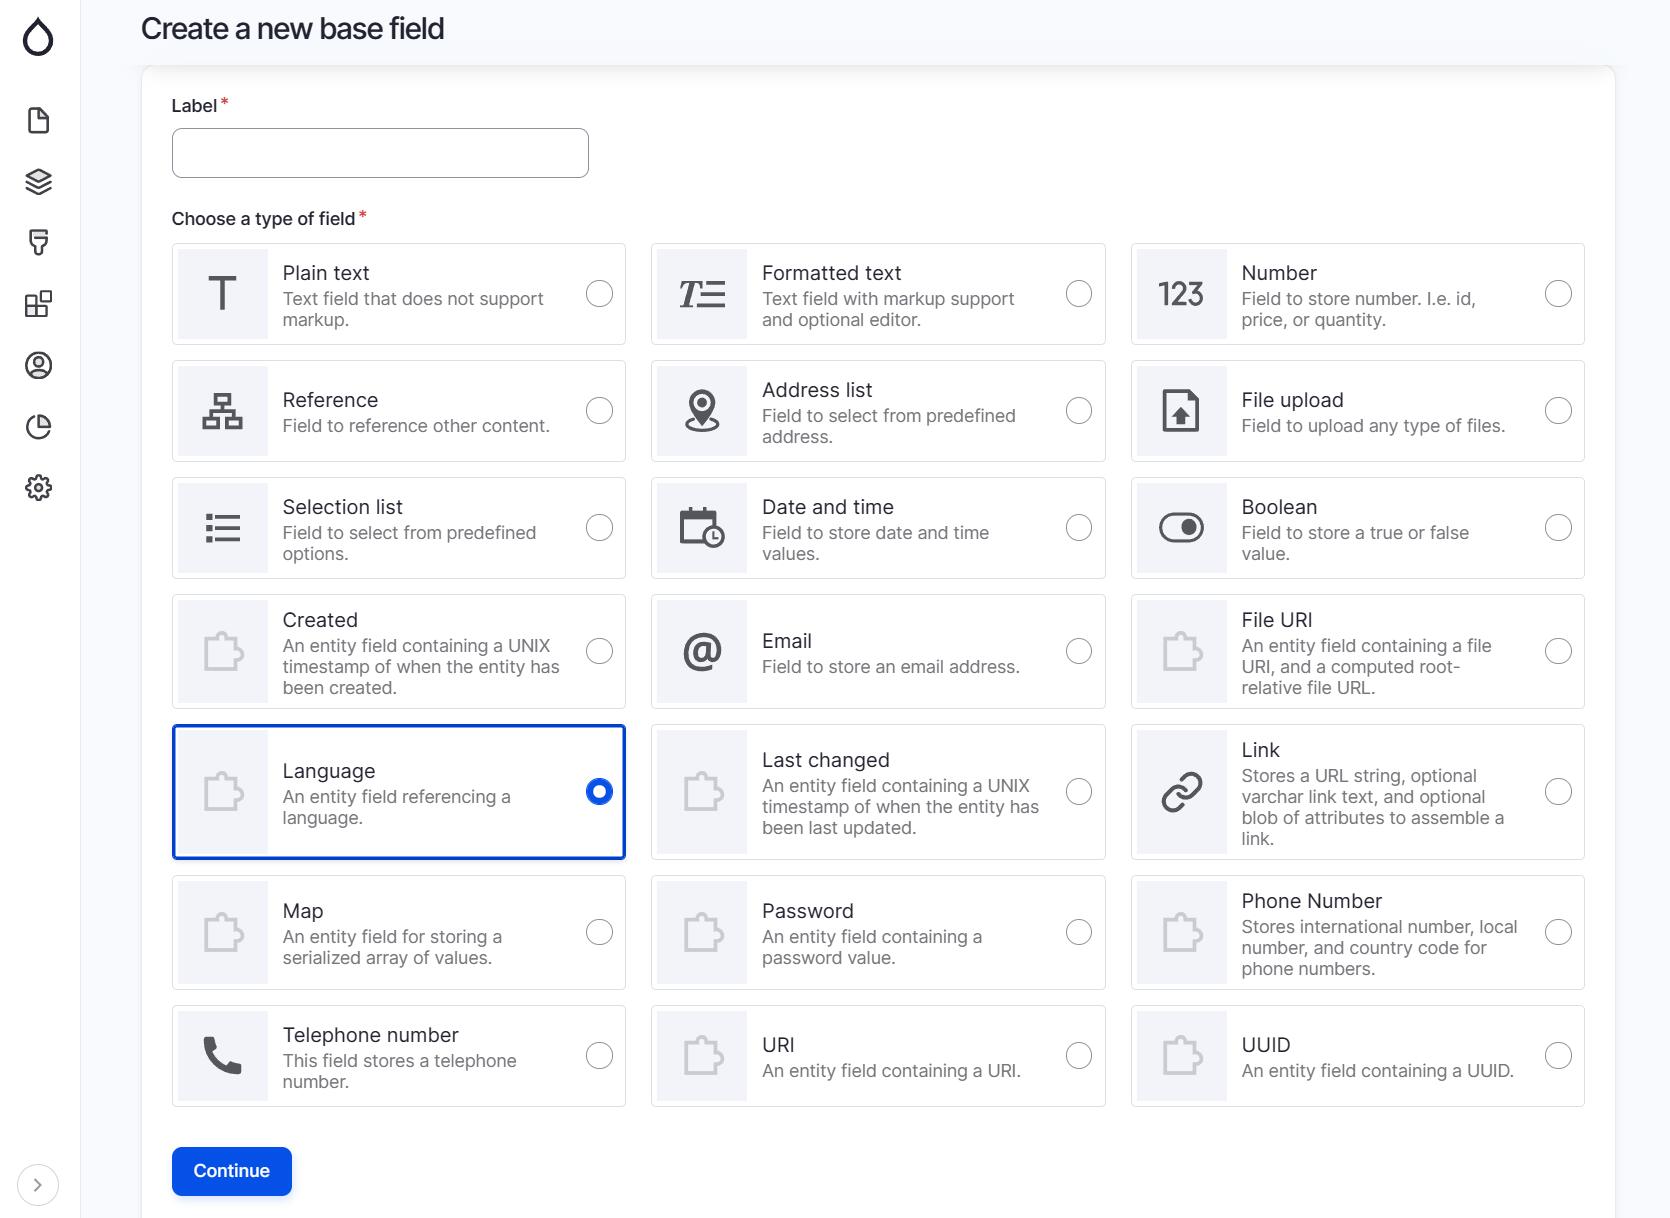Open the Extend blocks icon in the sidebar

(x=38, y=304)
